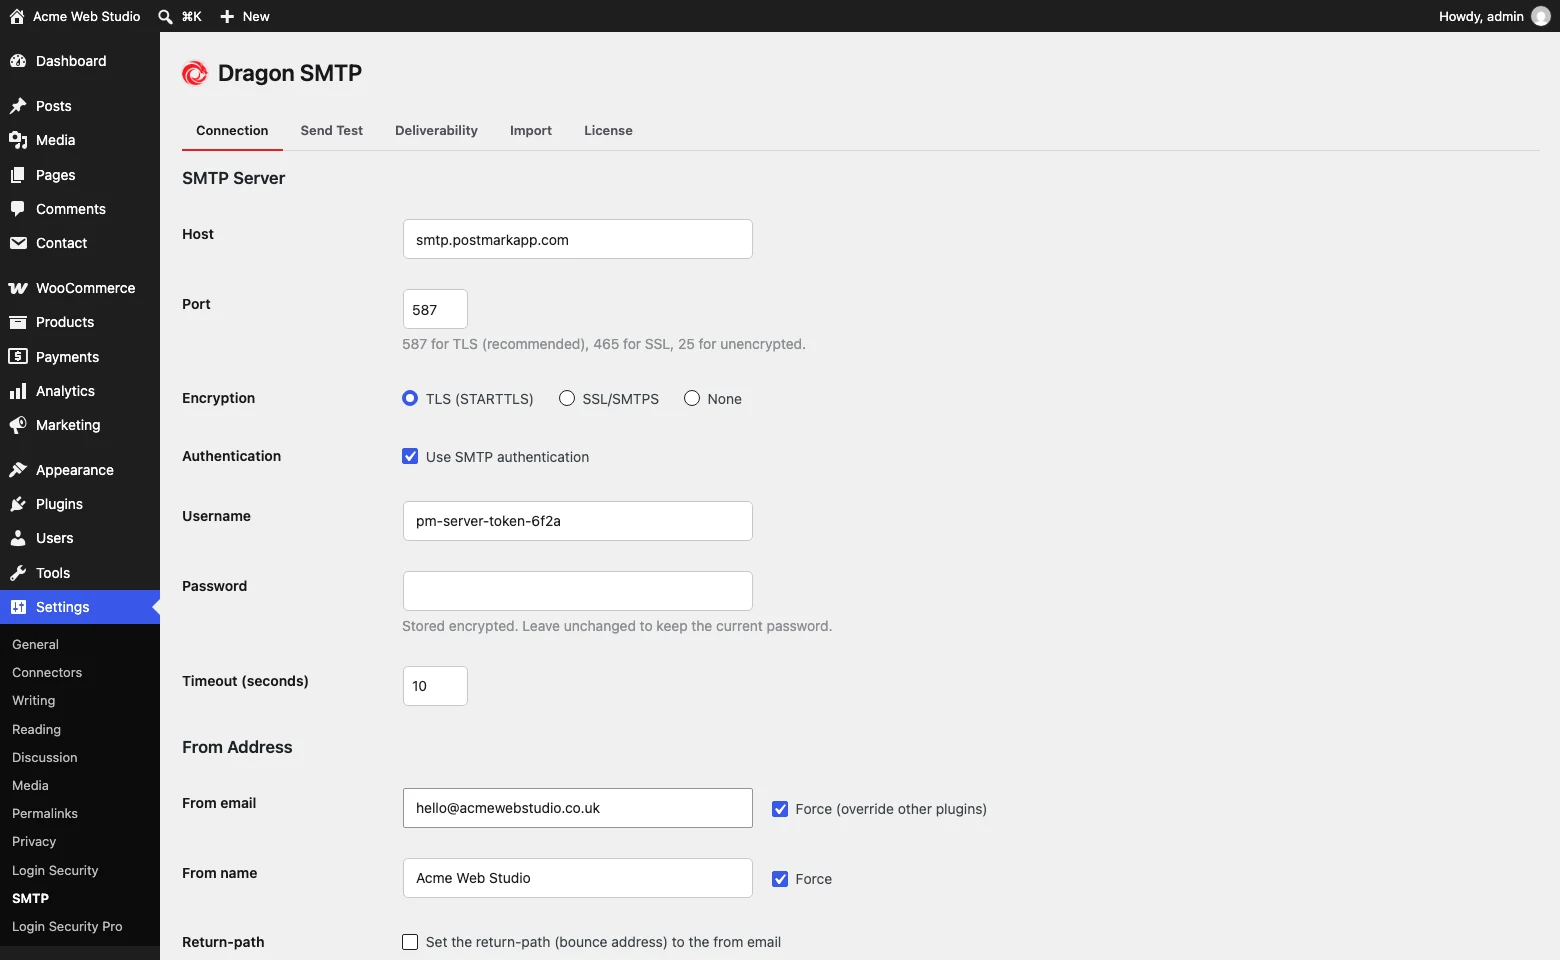This screenshot has width=1560, height=960.
Task: Click the Plugins plug icon
Action: [18, 504]
